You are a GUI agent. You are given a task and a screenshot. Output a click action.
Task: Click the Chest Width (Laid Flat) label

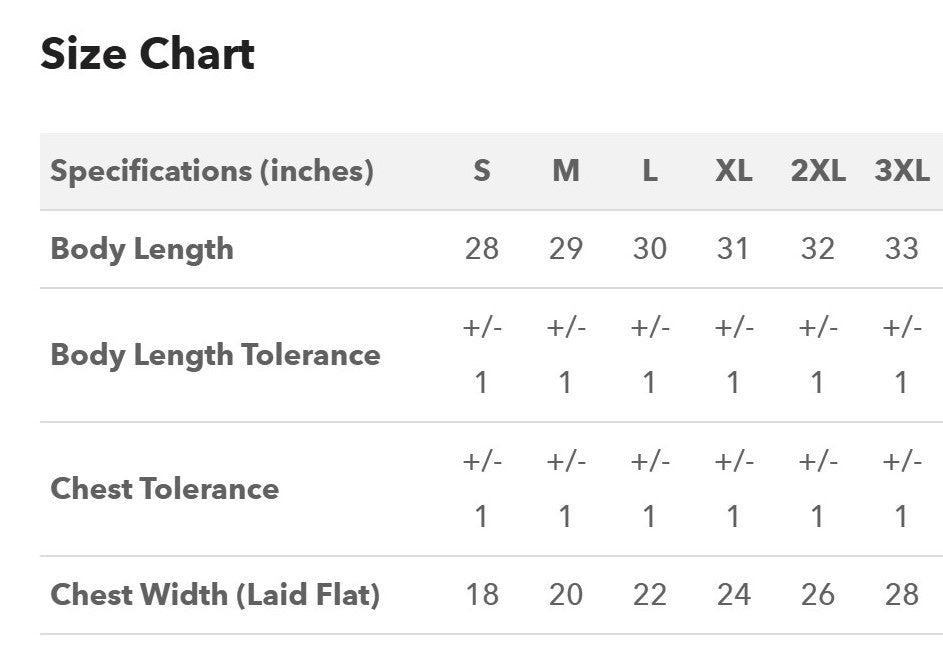coord(215,595)
